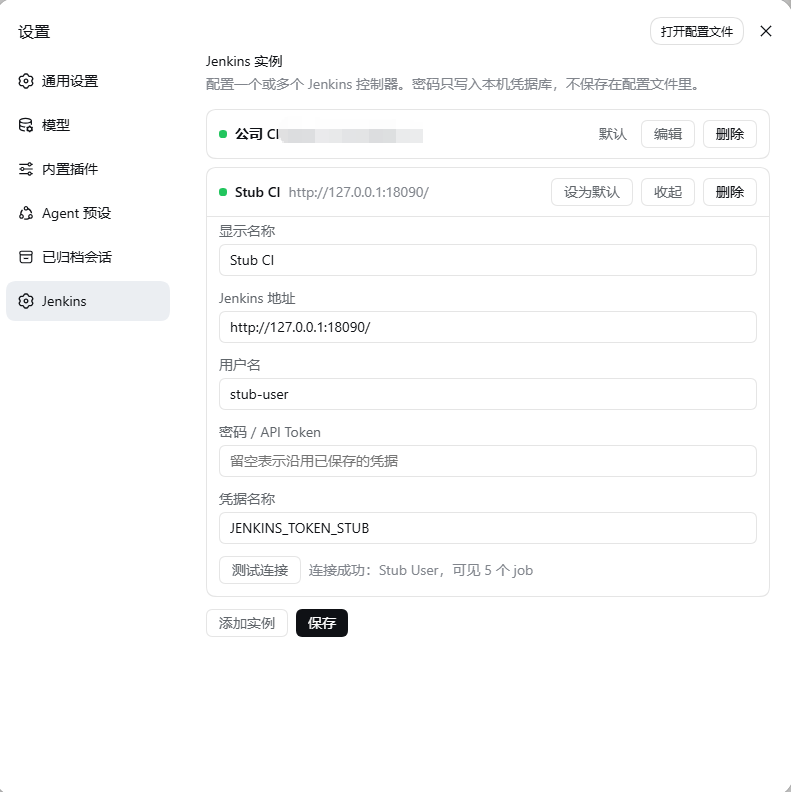
Task: Focus the Jenkins 地址 input field
Action: pyautogui.click(x=487, y=327)
